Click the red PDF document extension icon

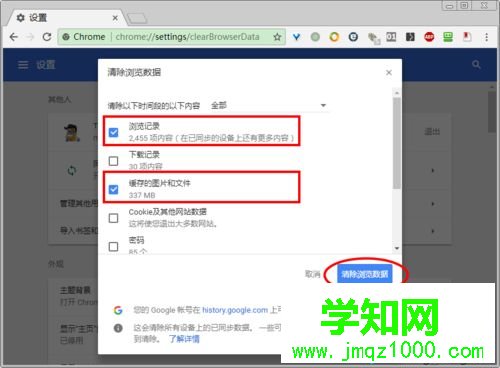(467, 37)
